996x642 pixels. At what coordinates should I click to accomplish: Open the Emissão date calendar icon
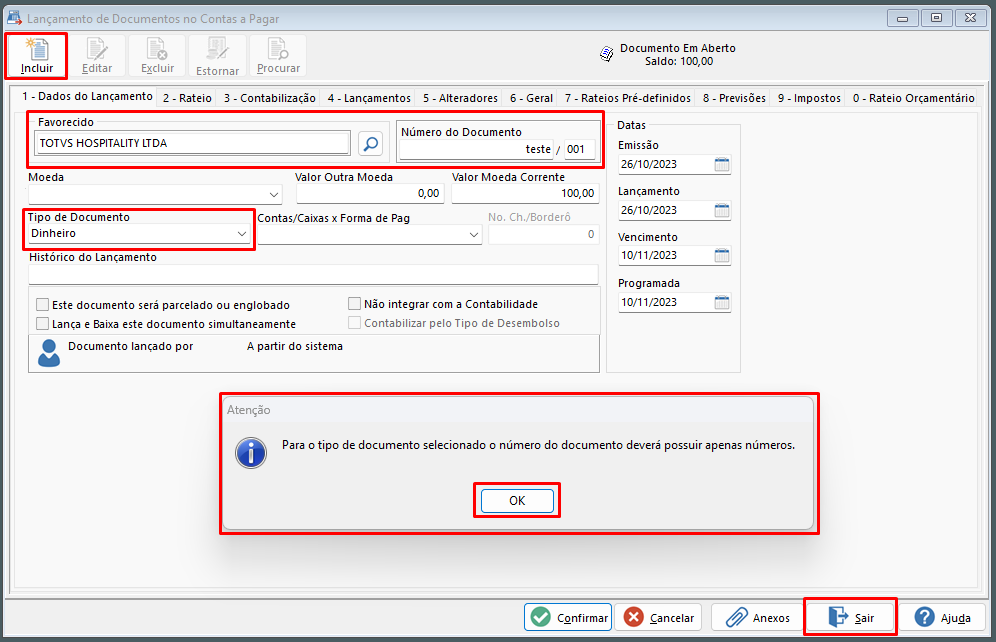point(722,164)
